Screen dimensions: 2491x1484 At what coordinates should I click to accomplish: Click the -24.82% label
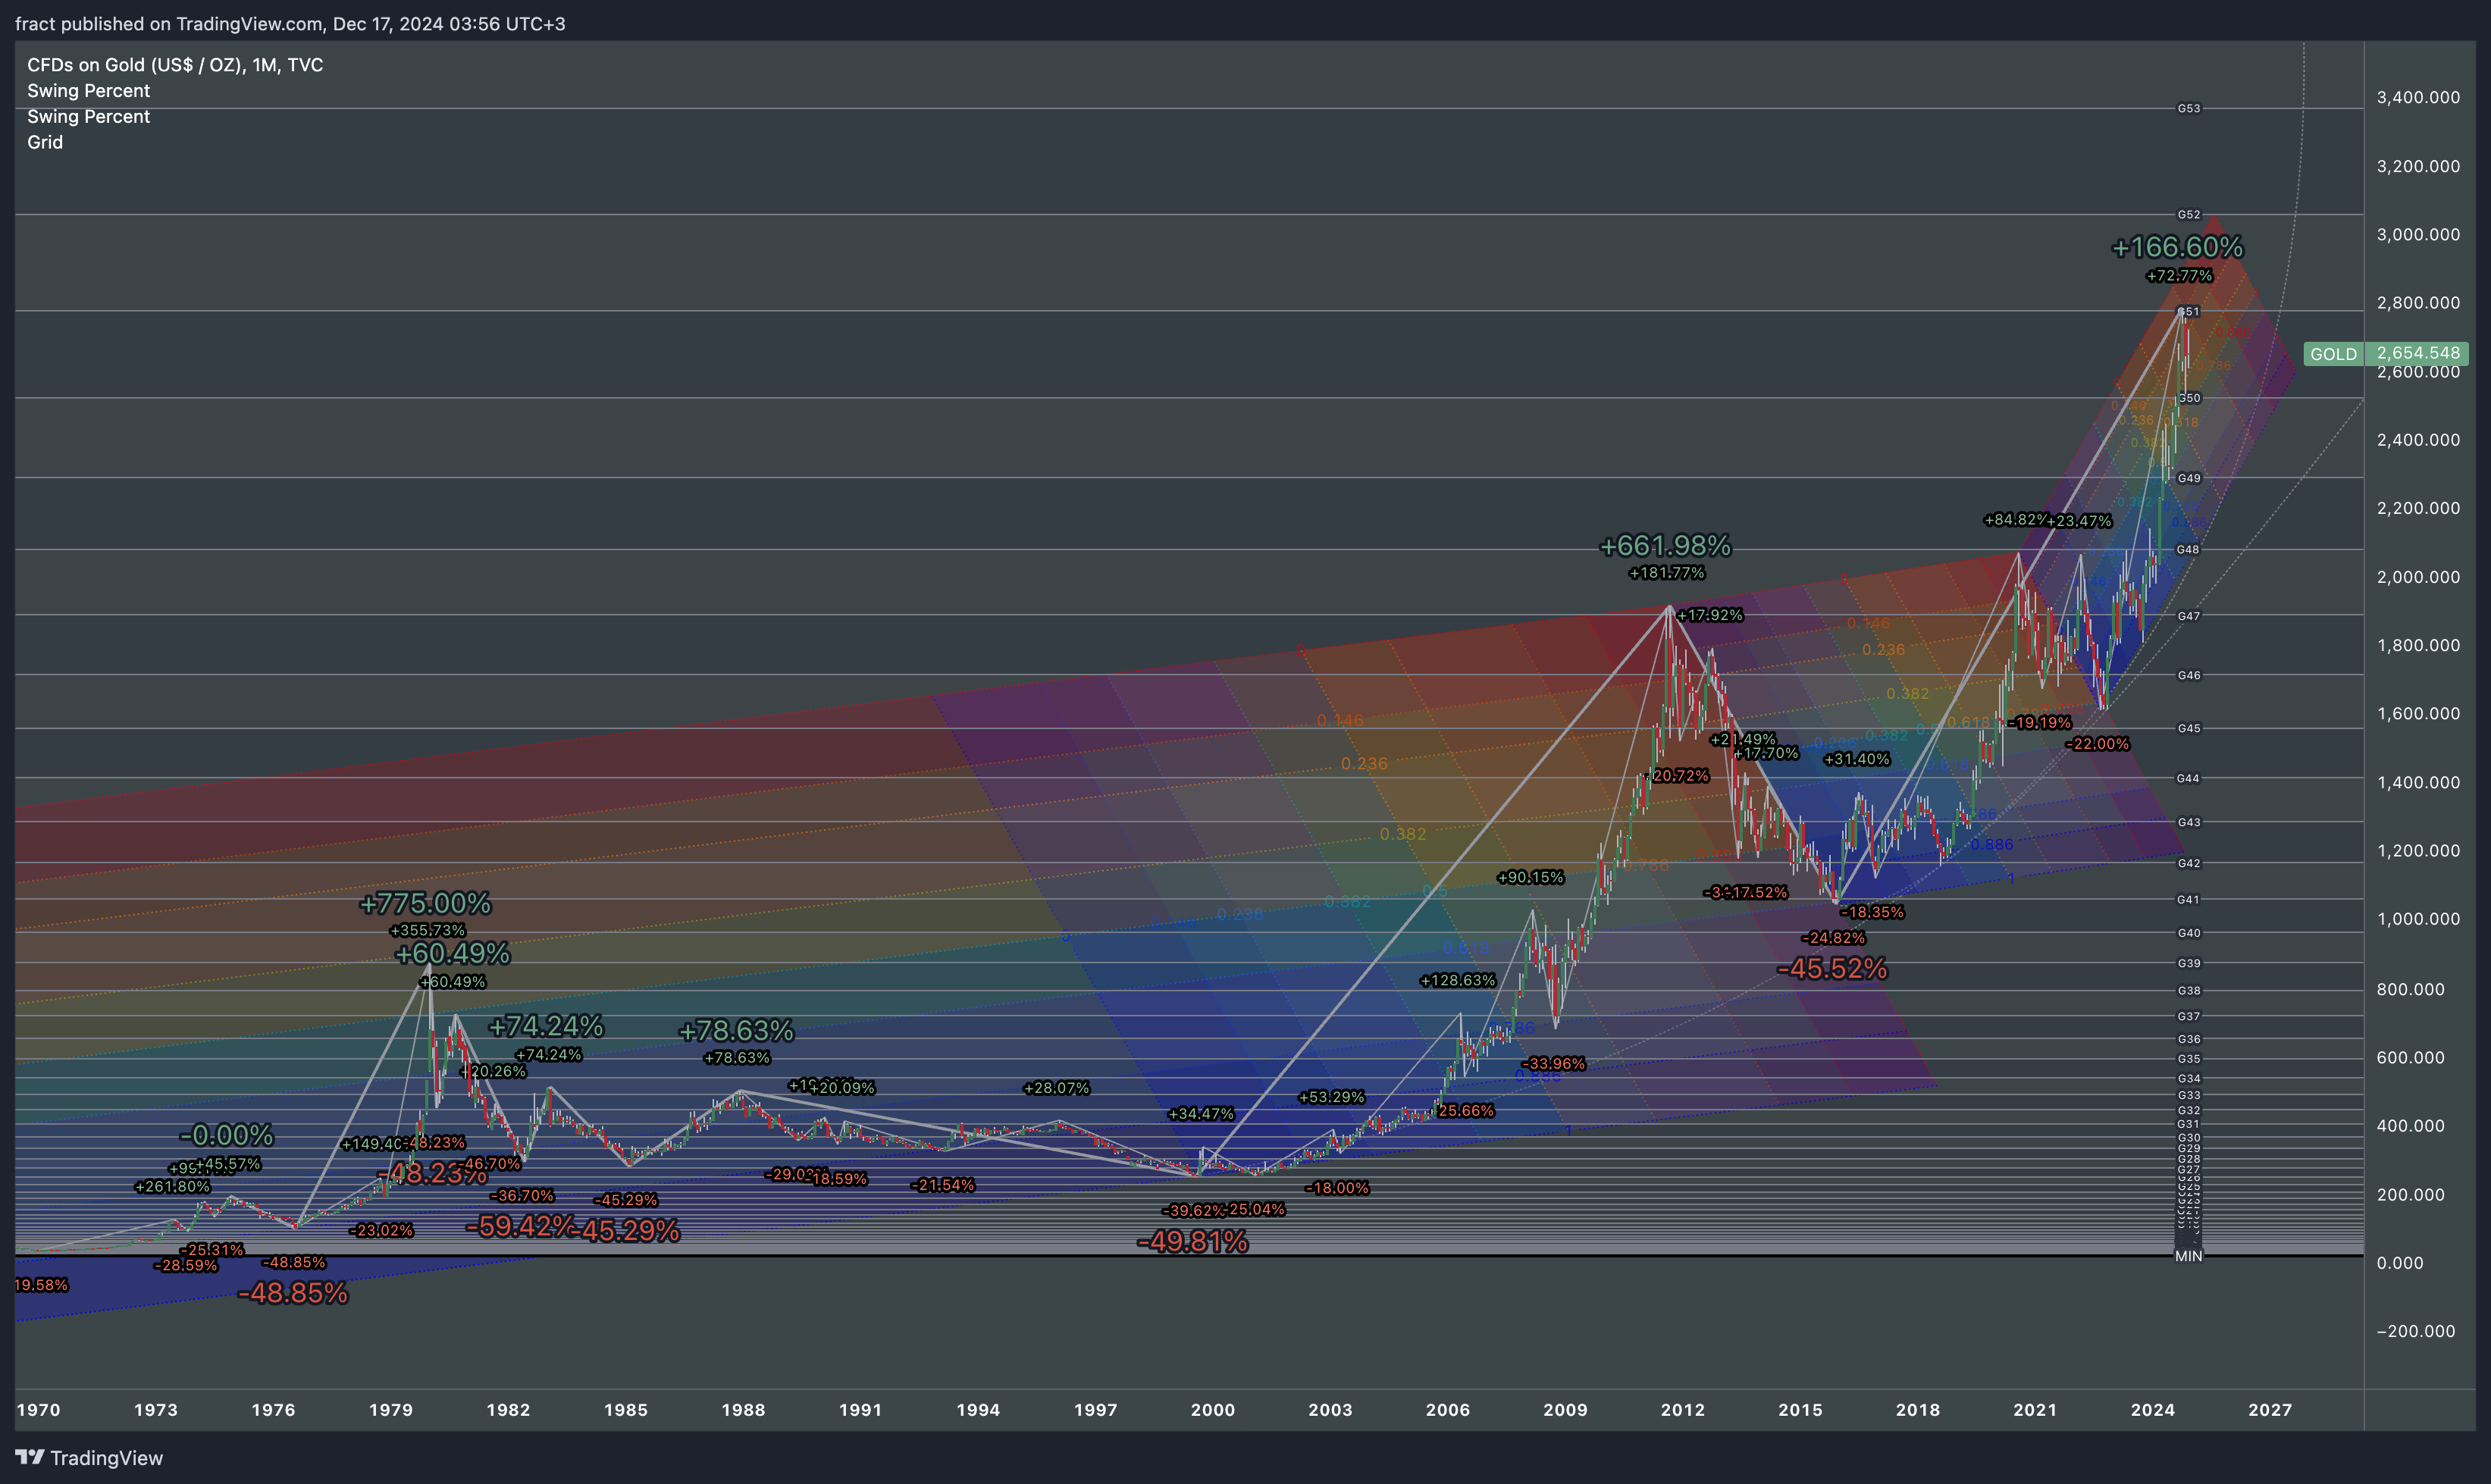(1833, 937)
